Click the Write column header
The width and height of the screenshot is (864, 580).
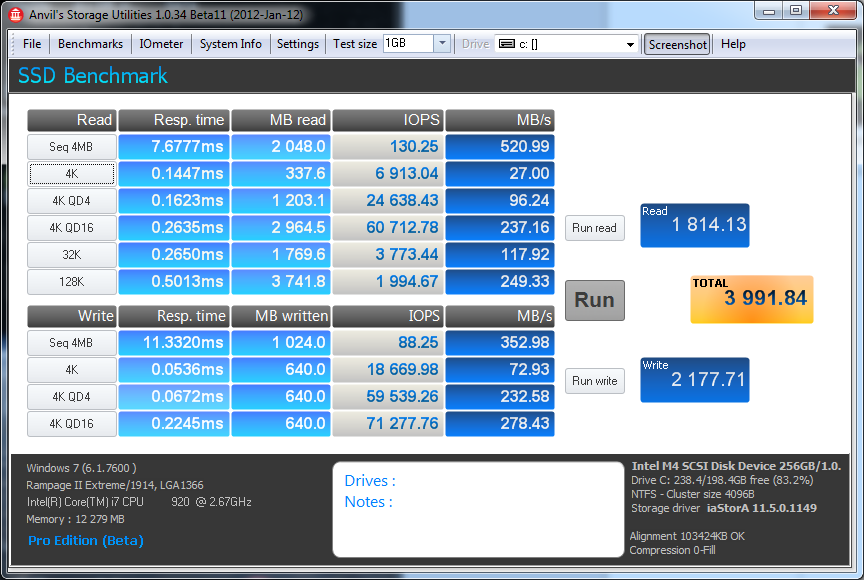point(72,316)
